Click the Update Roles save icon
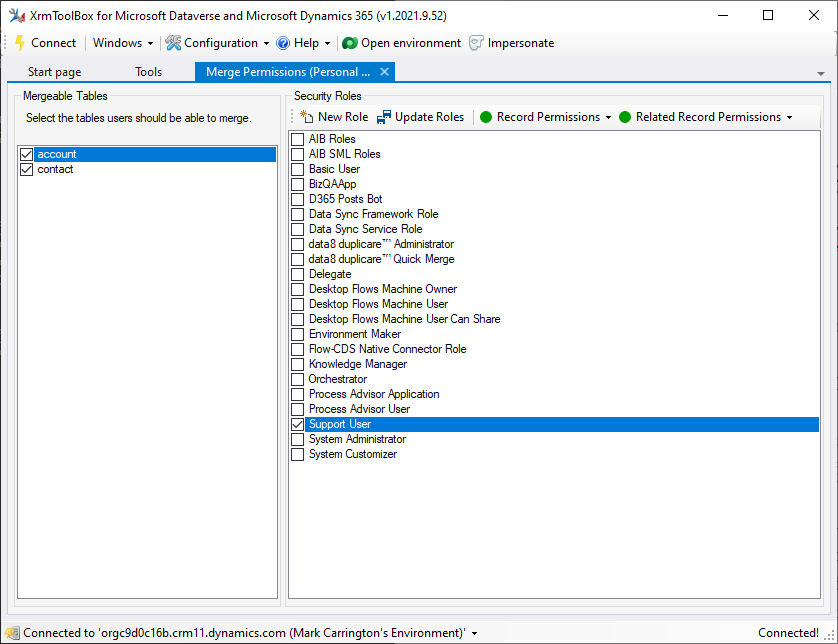Image resolution: width=838 pixels, height=644 pixels. point(384,117)
